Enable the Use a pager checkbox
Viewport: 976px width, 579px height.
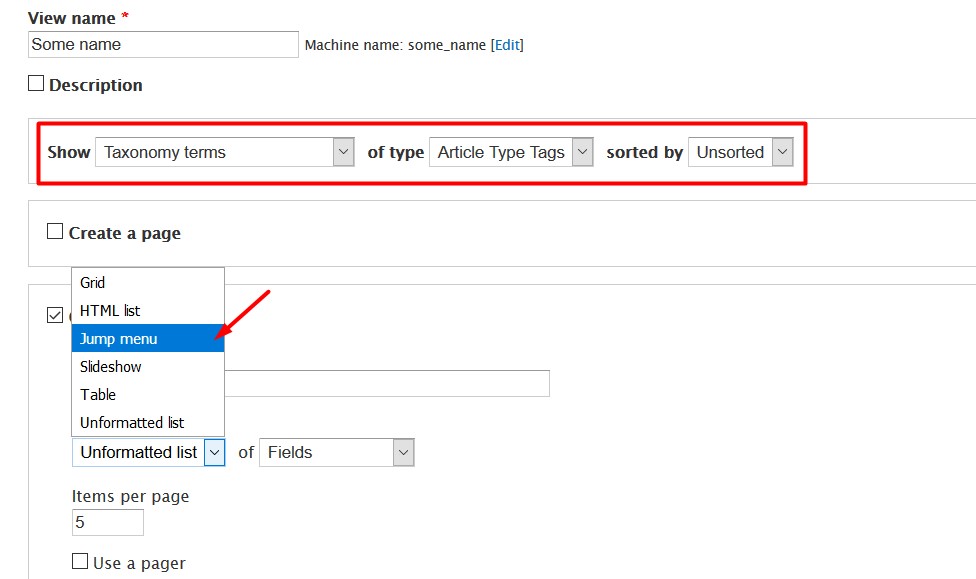pyautogui.click(x=80, y=562)
